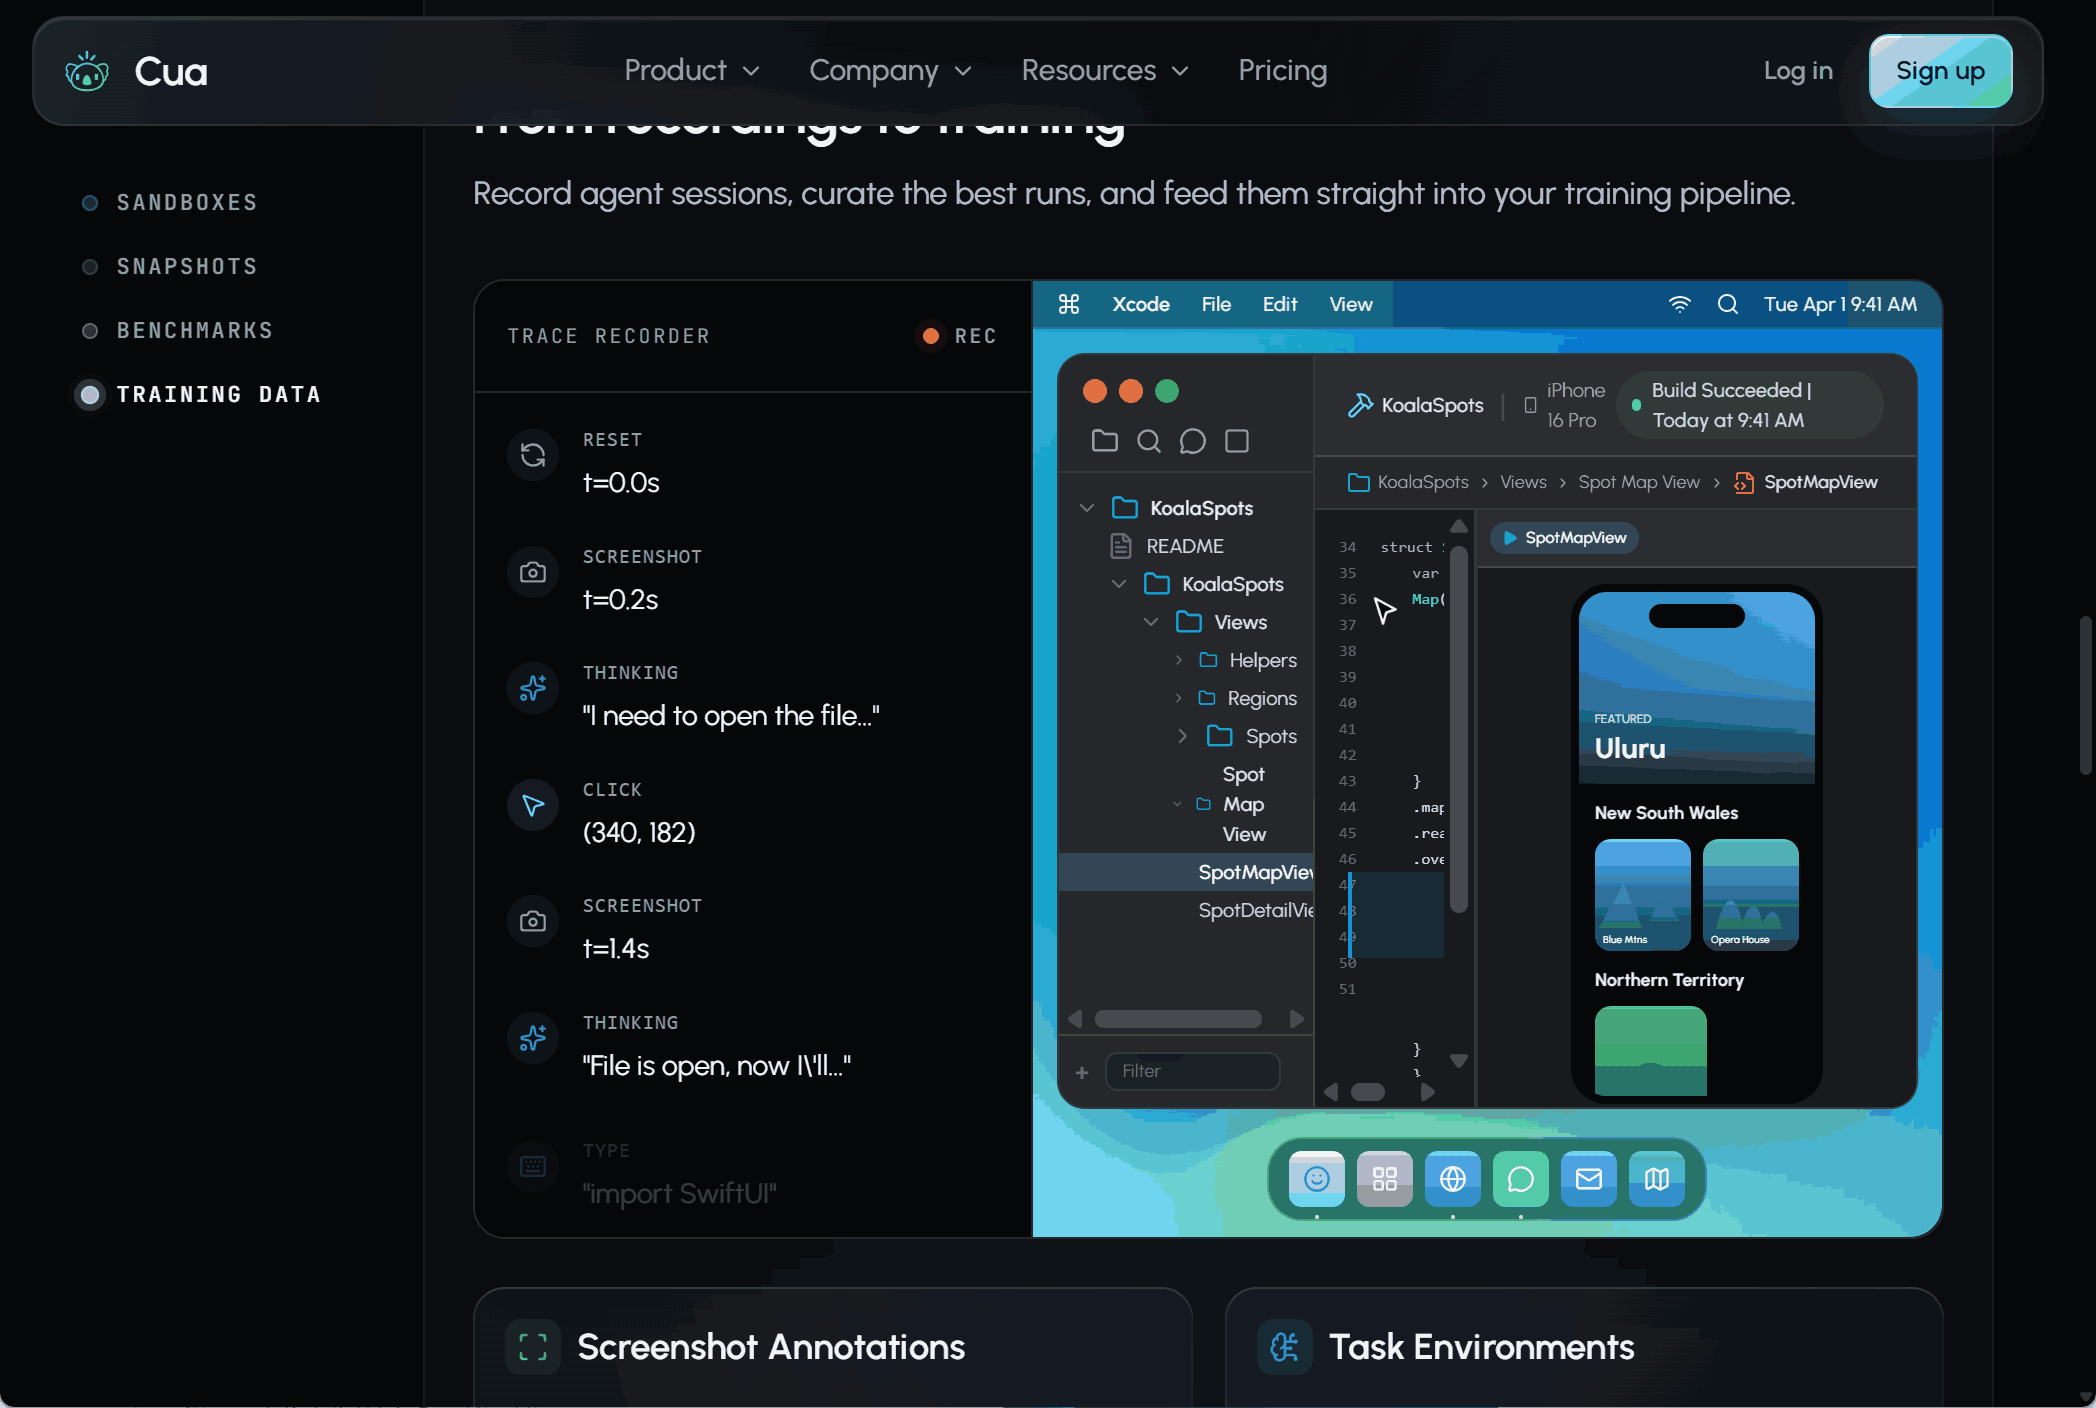Click the search magnifier in Xcode navigator
The width and height of the screenshot is (2096, 1408).
1148,441
